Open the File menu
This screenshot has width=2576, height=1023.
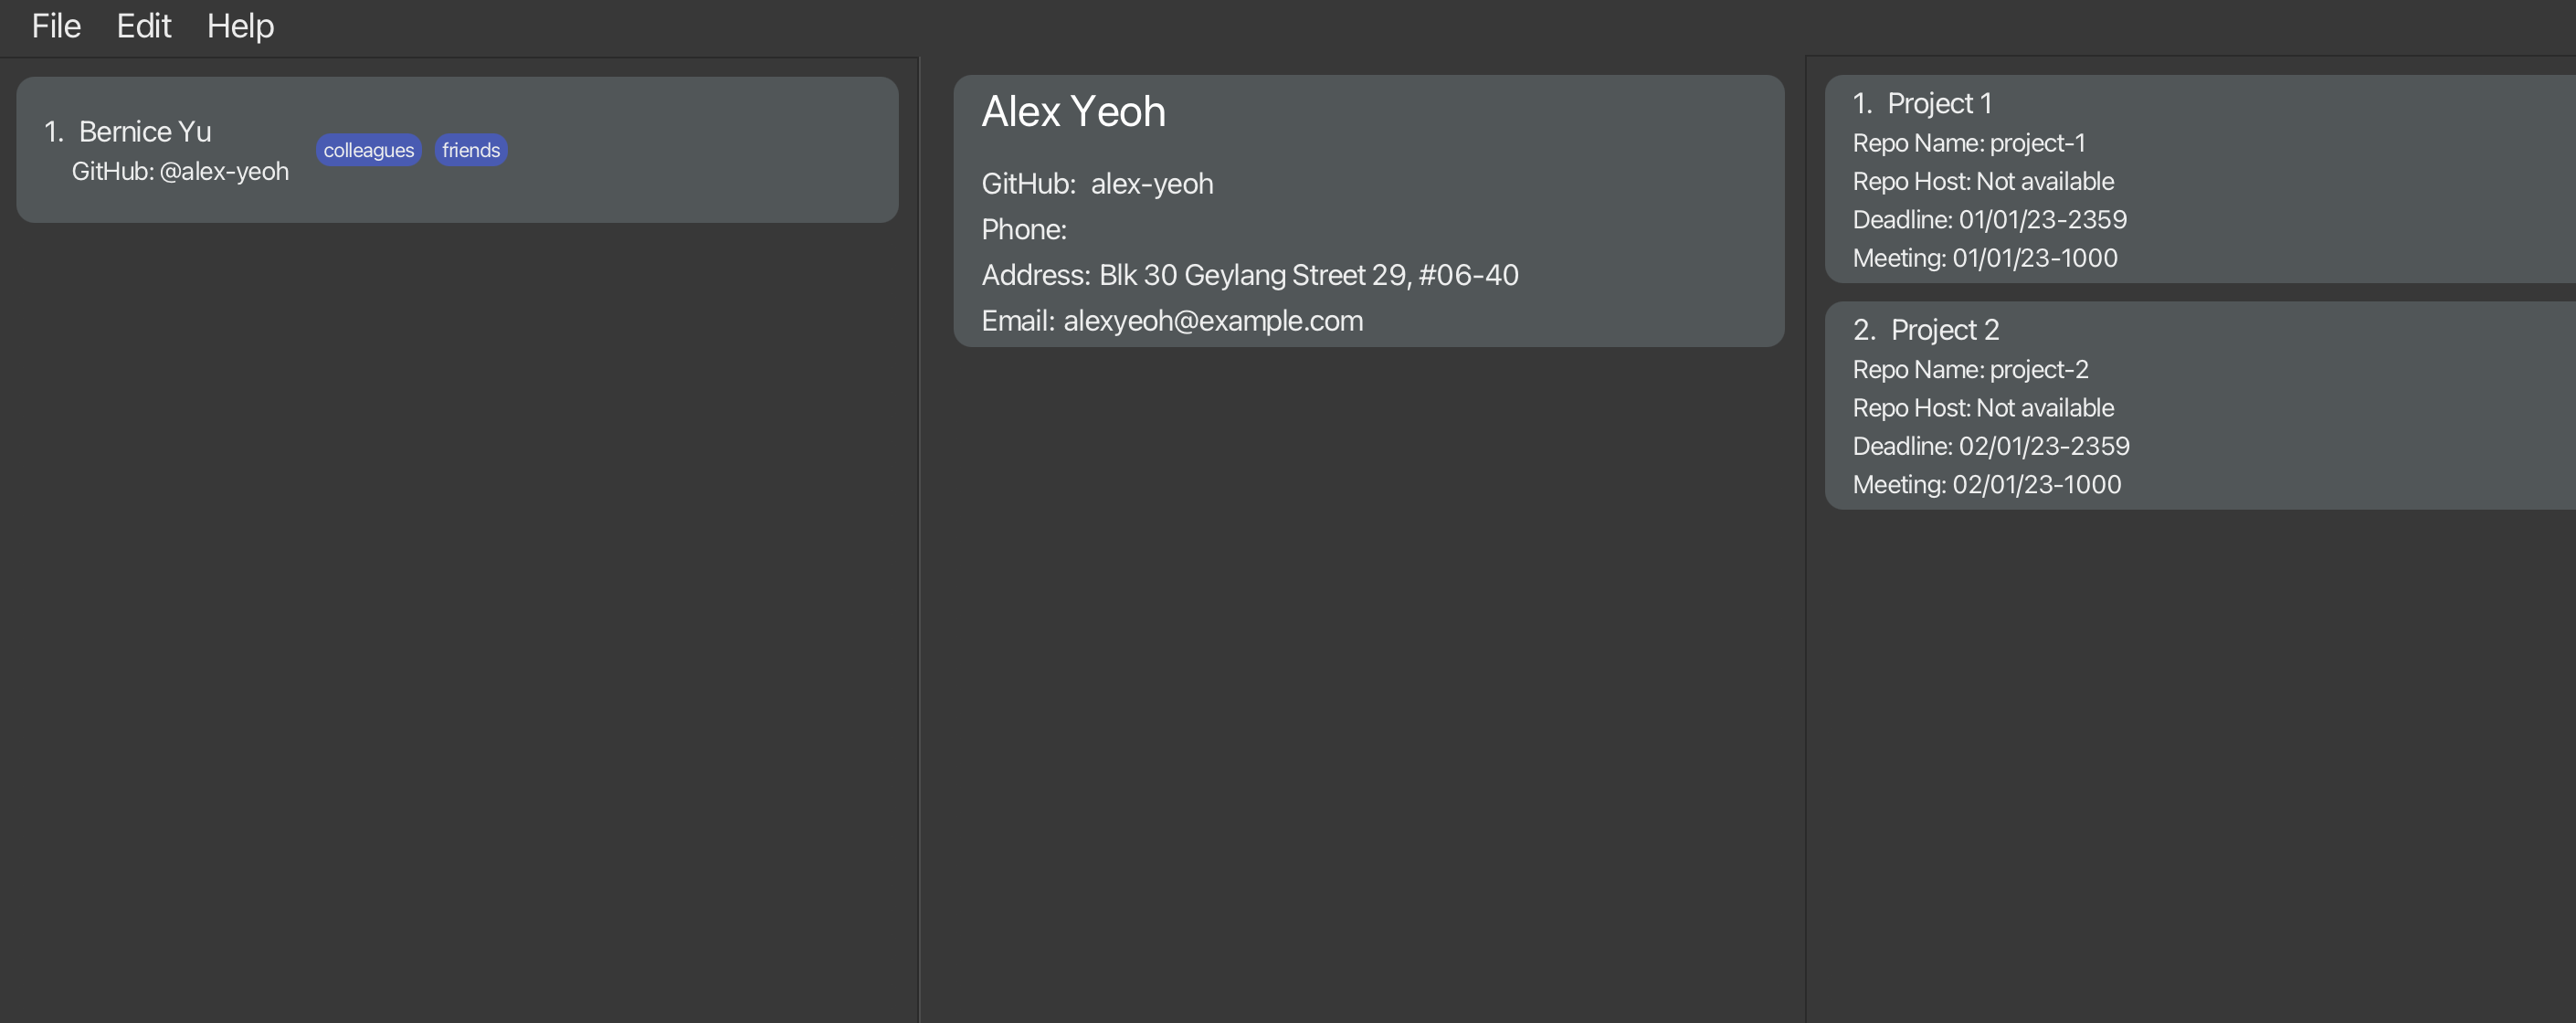(56, 26)
